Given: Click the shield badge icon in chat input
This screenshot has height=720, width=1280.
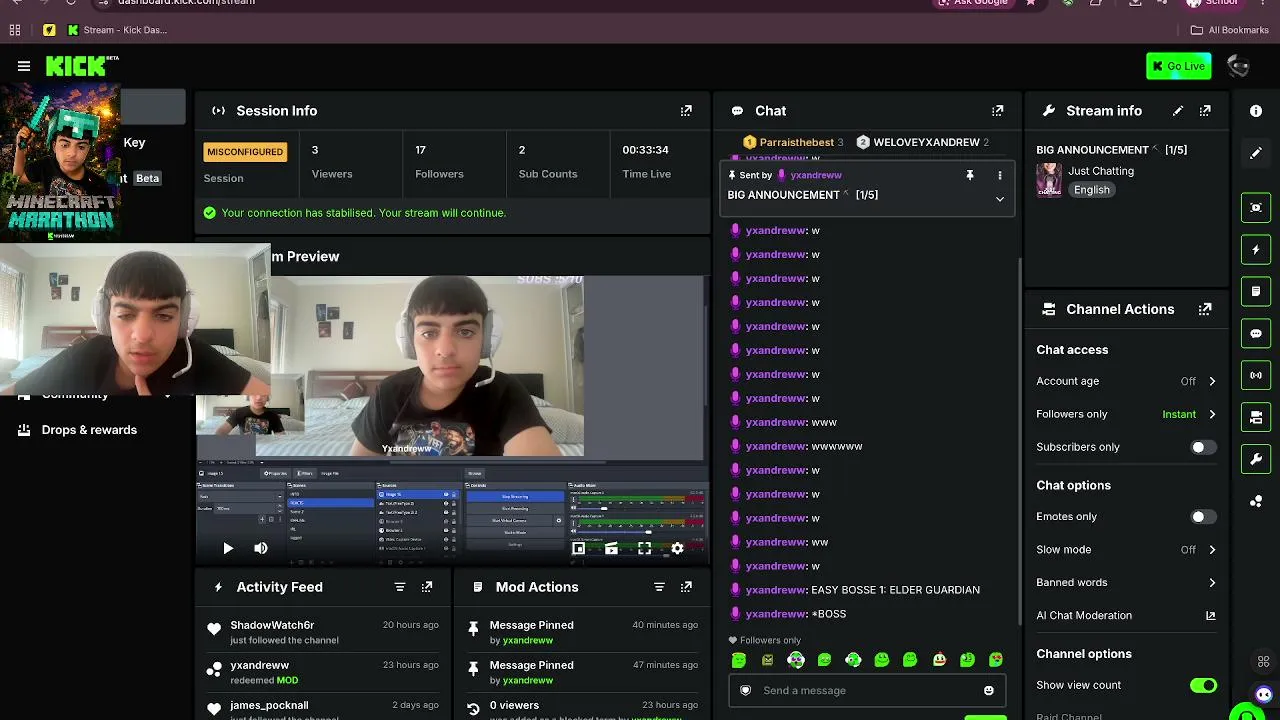Looking at the screenshot, I should click(x=745, y=690).
